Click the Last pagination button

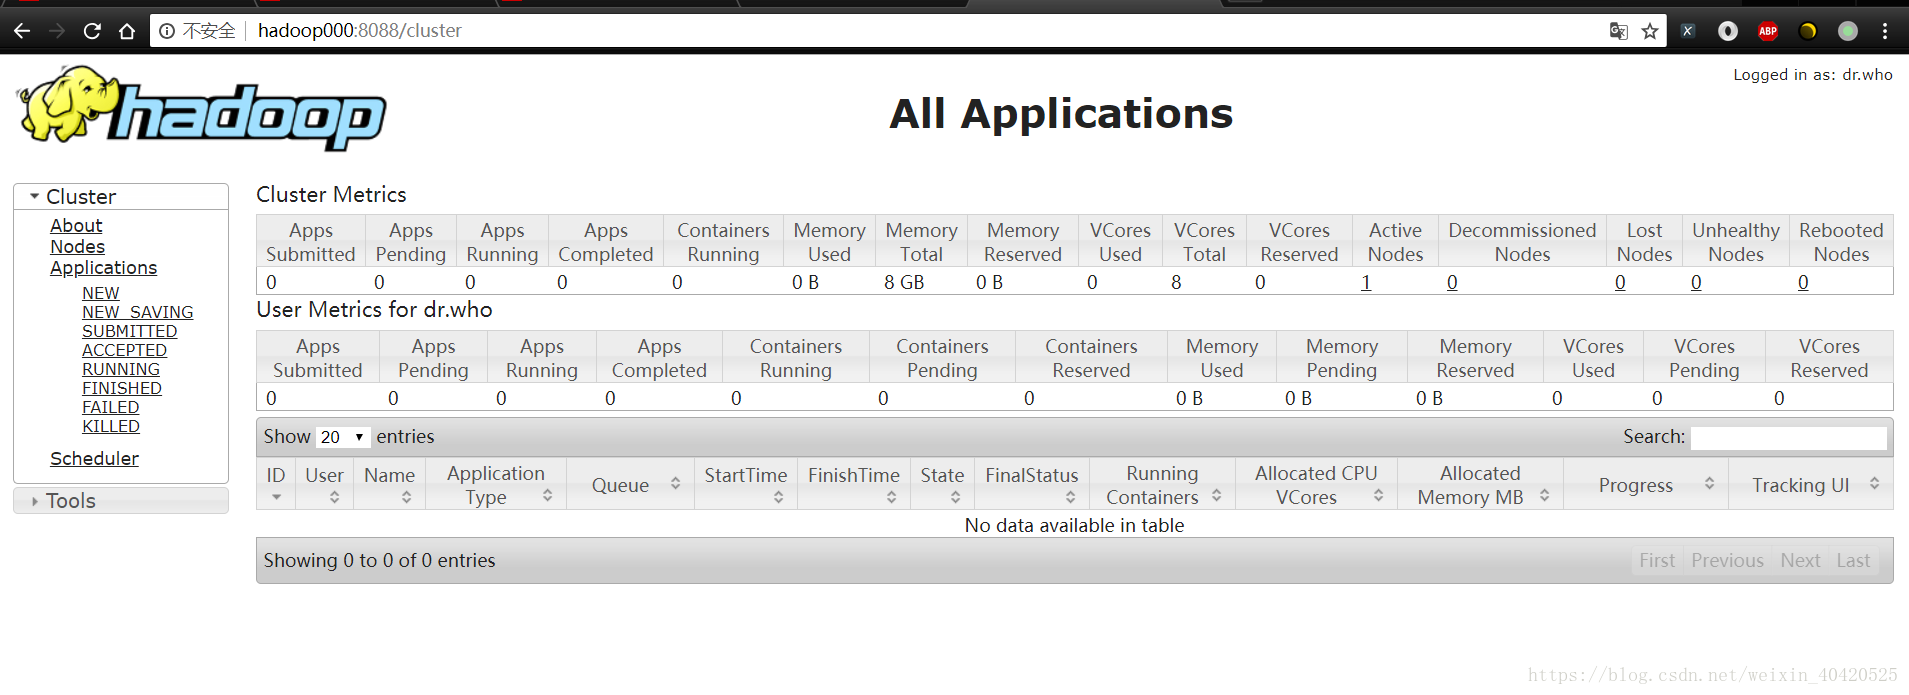(1853, 560)
